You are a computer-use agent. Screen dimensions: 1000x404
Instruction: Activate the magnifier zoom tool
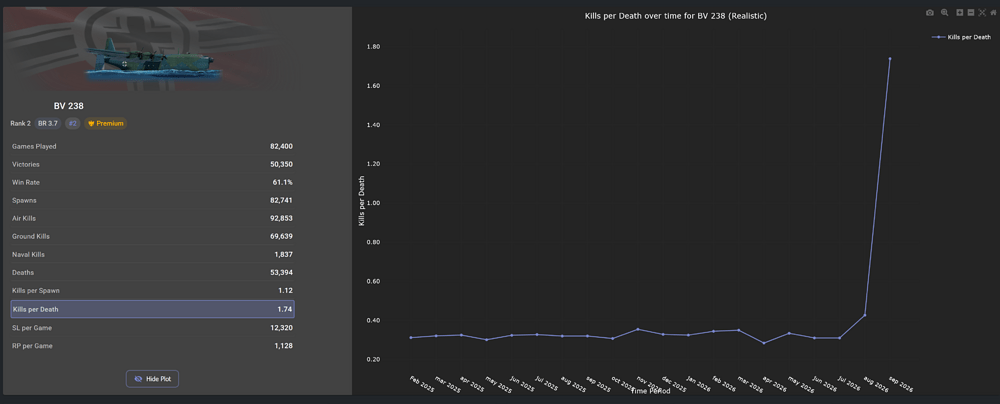(945, 13)
